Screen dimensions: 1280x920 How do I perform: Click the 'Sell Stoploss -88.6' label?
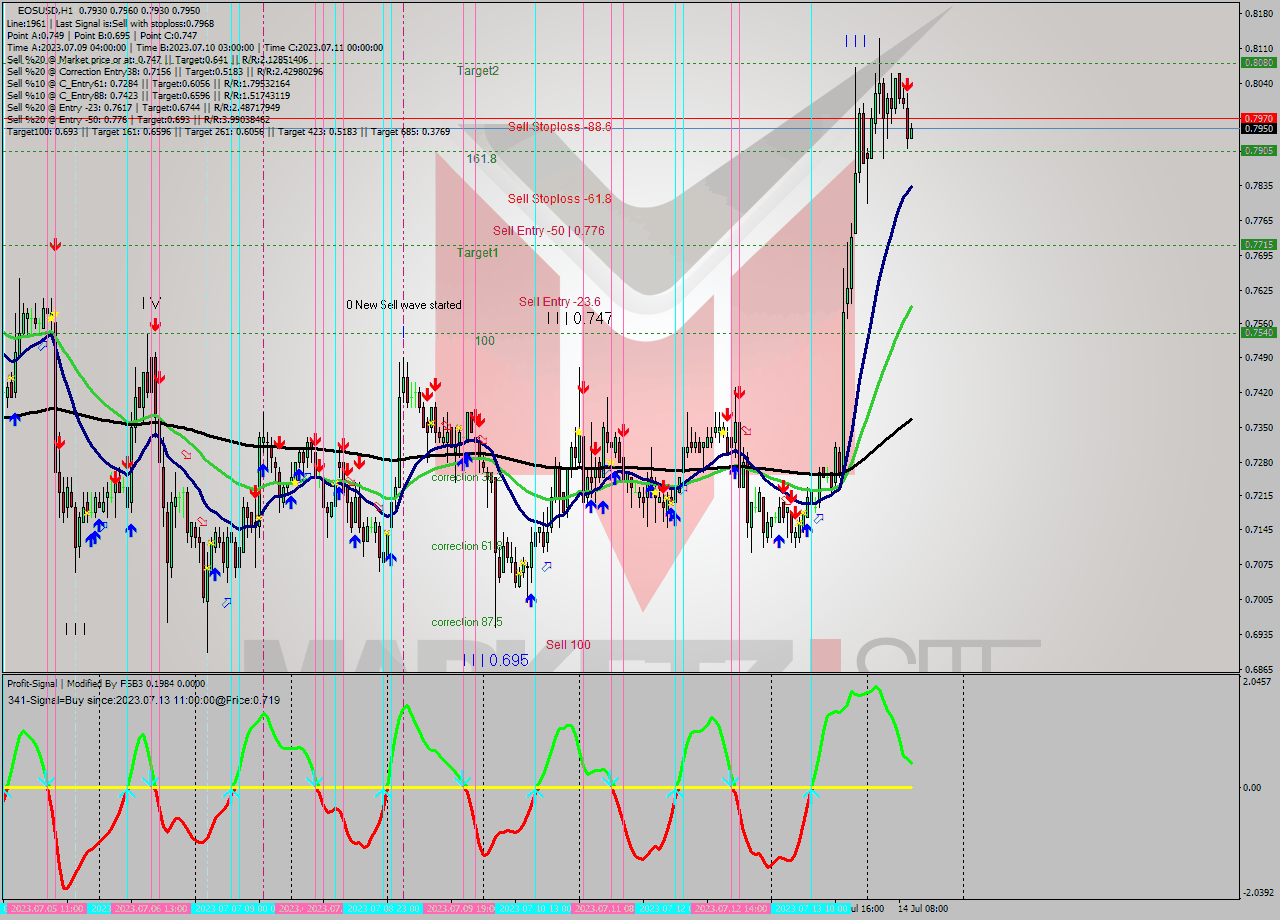[559, 127]
